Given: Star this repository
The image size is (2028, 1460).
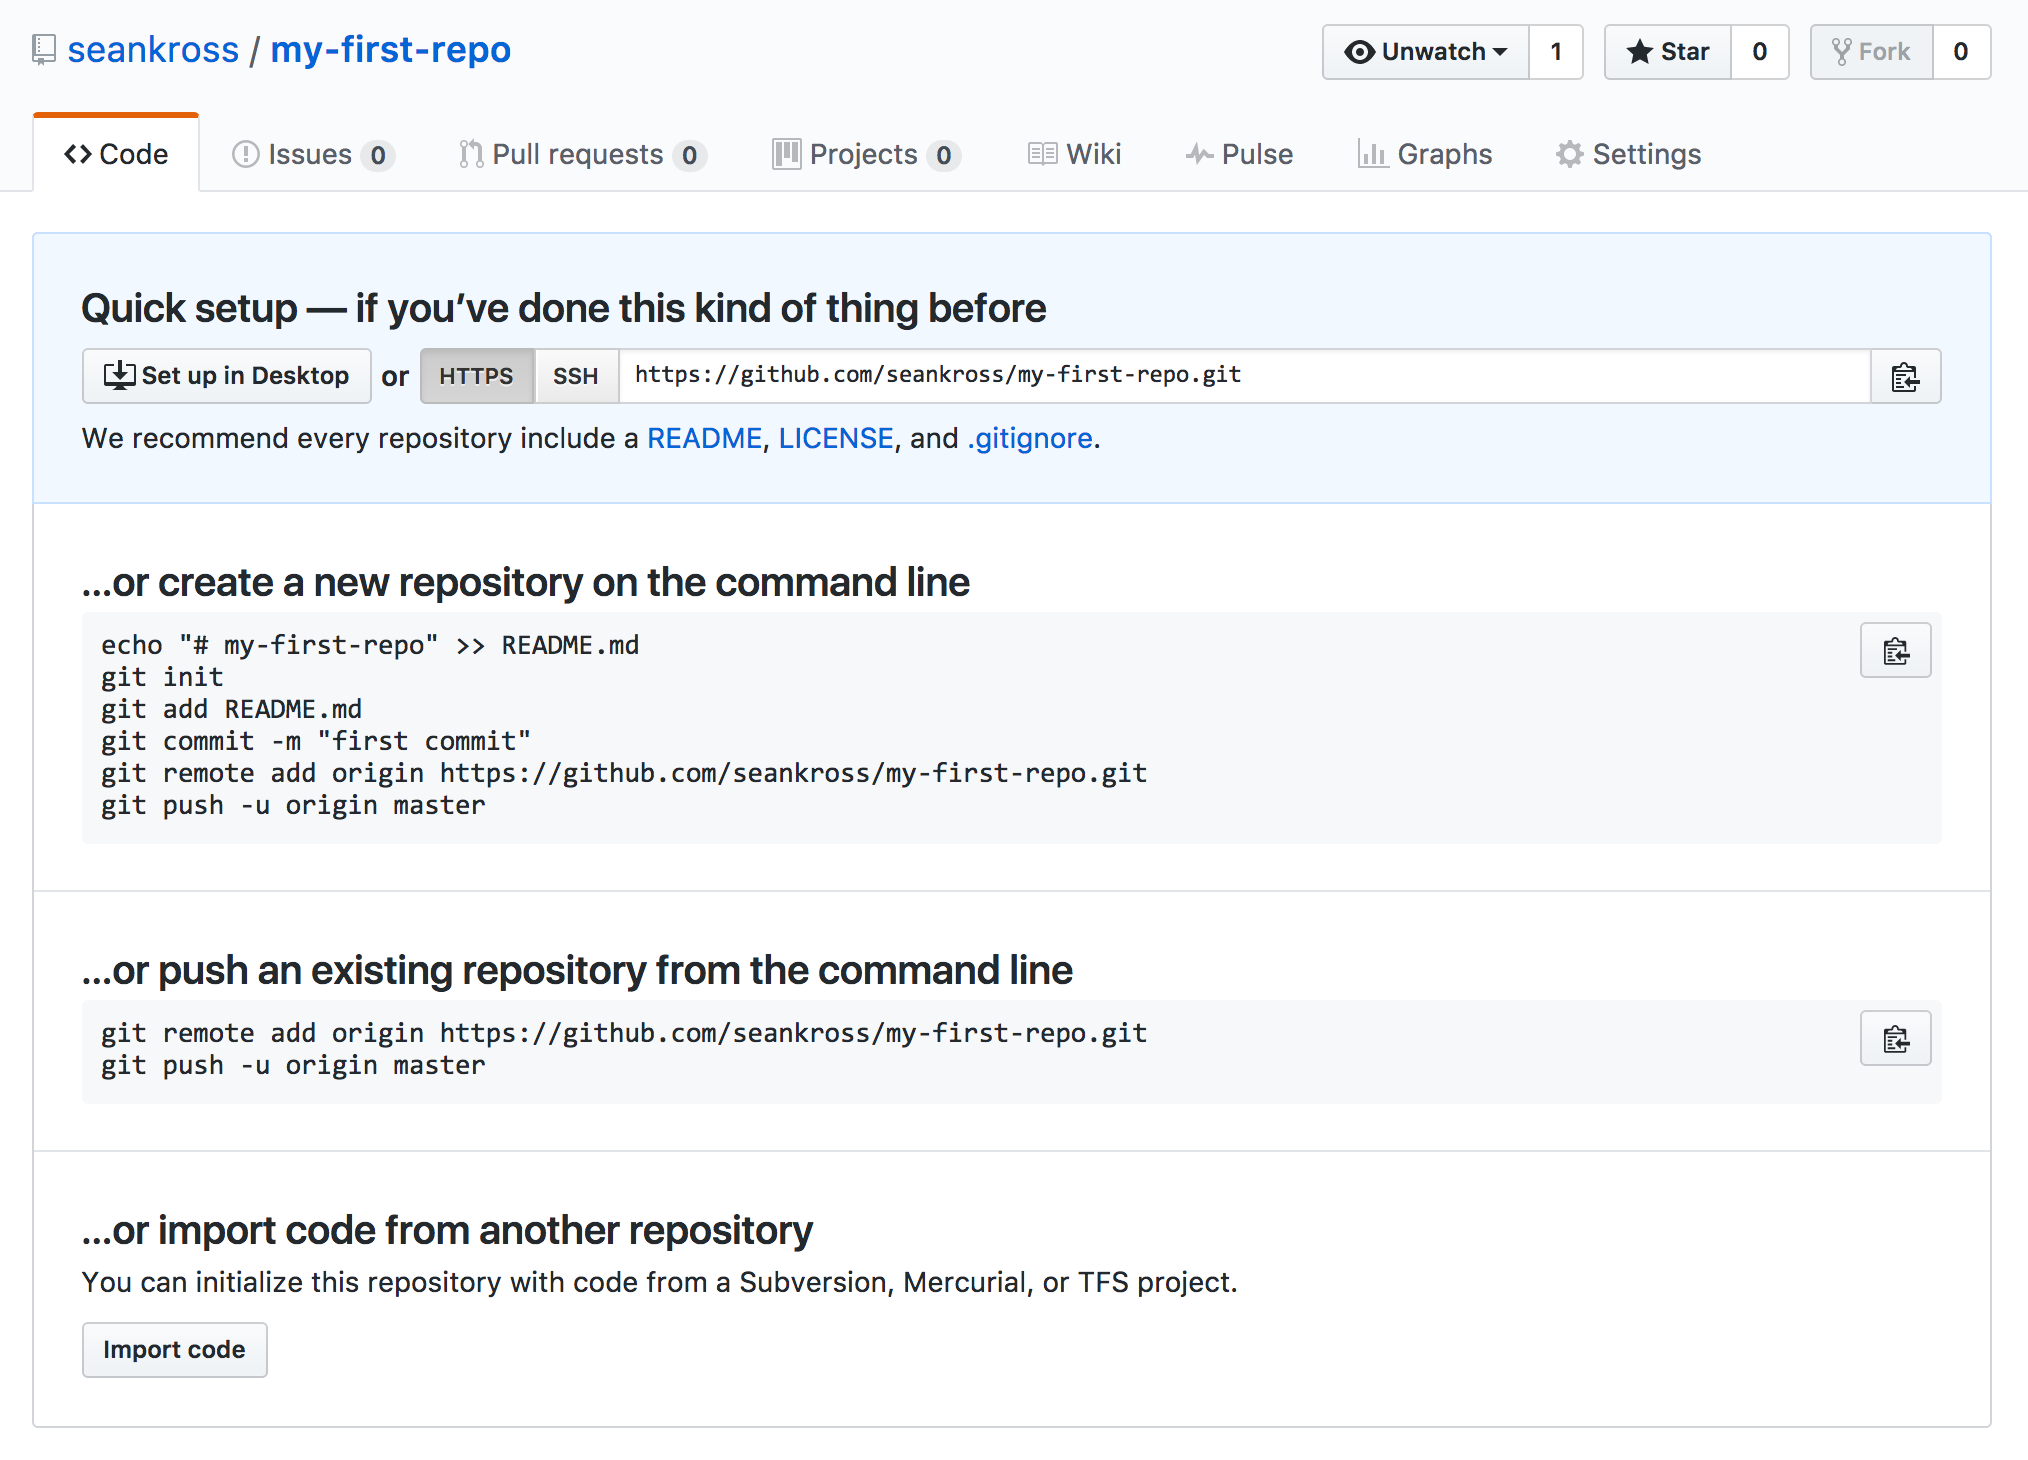Looking at the screenshot, I should (x=1668, y=52).
